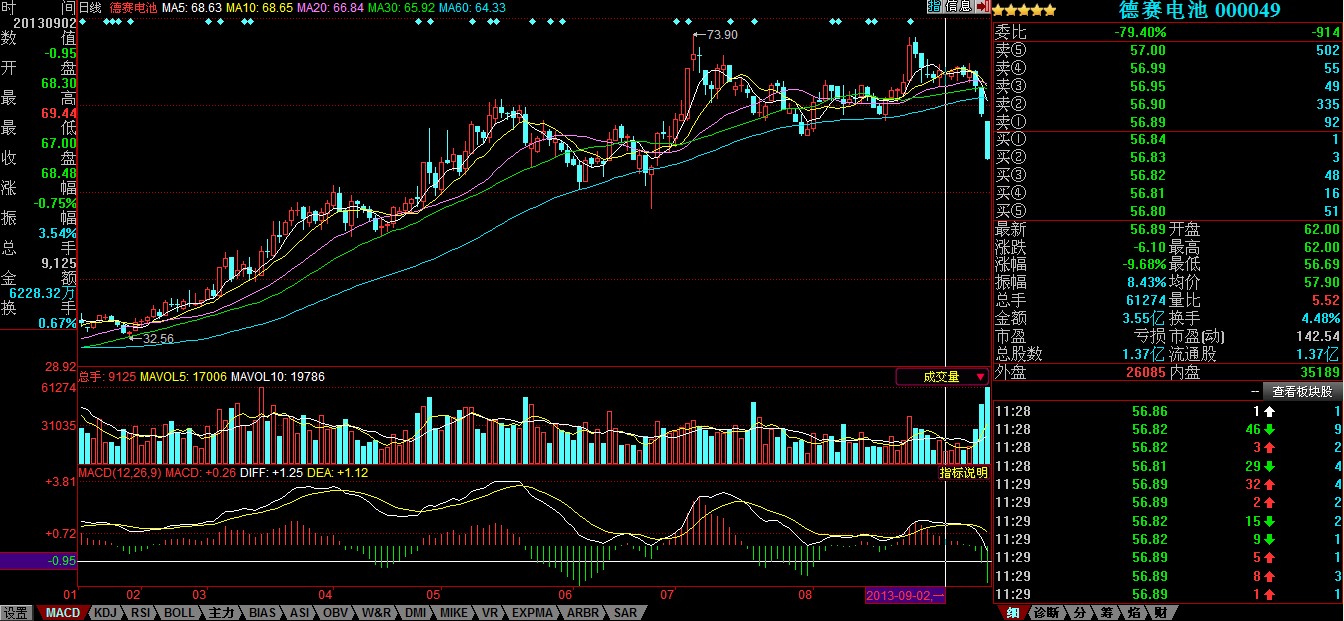Click the five-star rating icon
The height and width of the screenshot is (621, 1344).
click(x=1025, y=10)
